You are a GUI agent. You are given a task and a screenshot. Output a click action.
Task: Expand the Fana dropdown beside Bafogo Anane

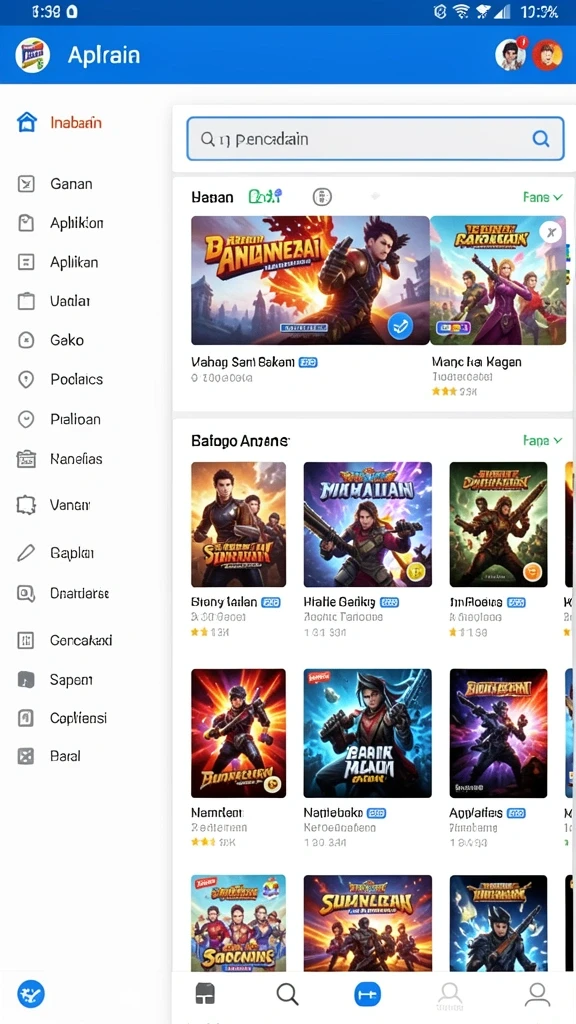coord(542,441)
